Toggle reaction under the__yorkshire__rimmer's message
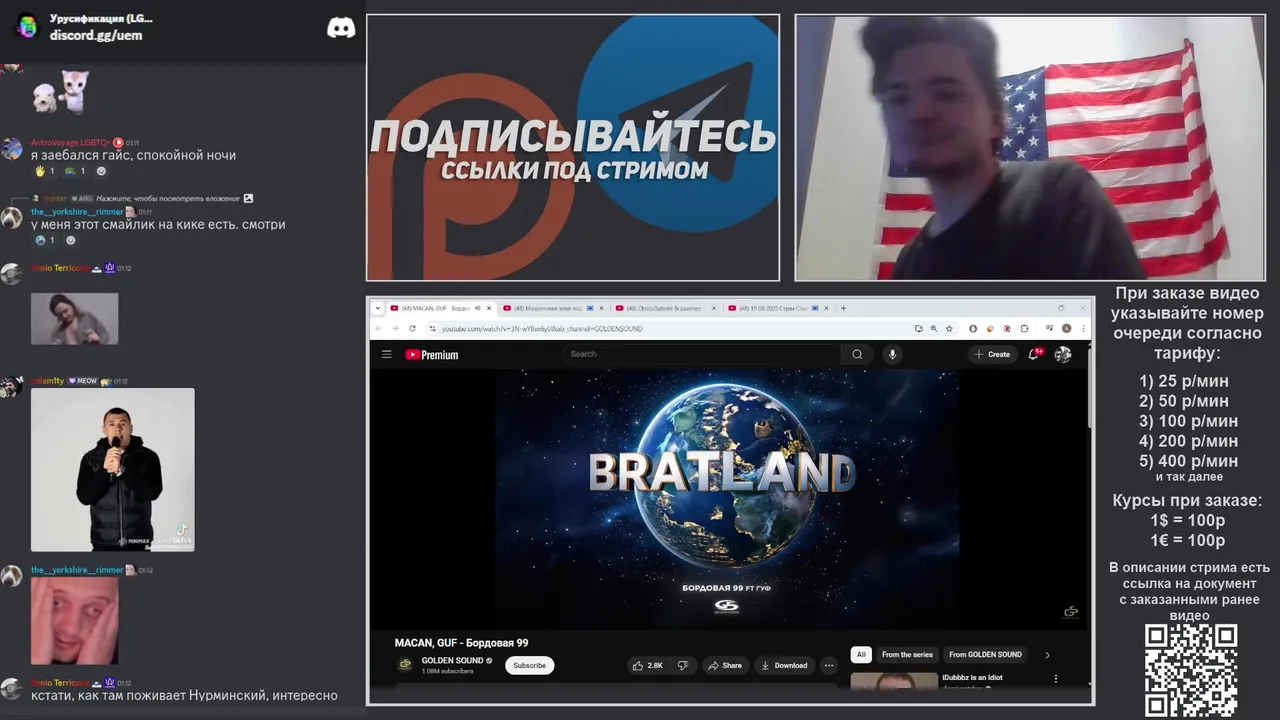The width and height of the screenshot is (1280, 720). pyautogui.click(x=44, y=240)
